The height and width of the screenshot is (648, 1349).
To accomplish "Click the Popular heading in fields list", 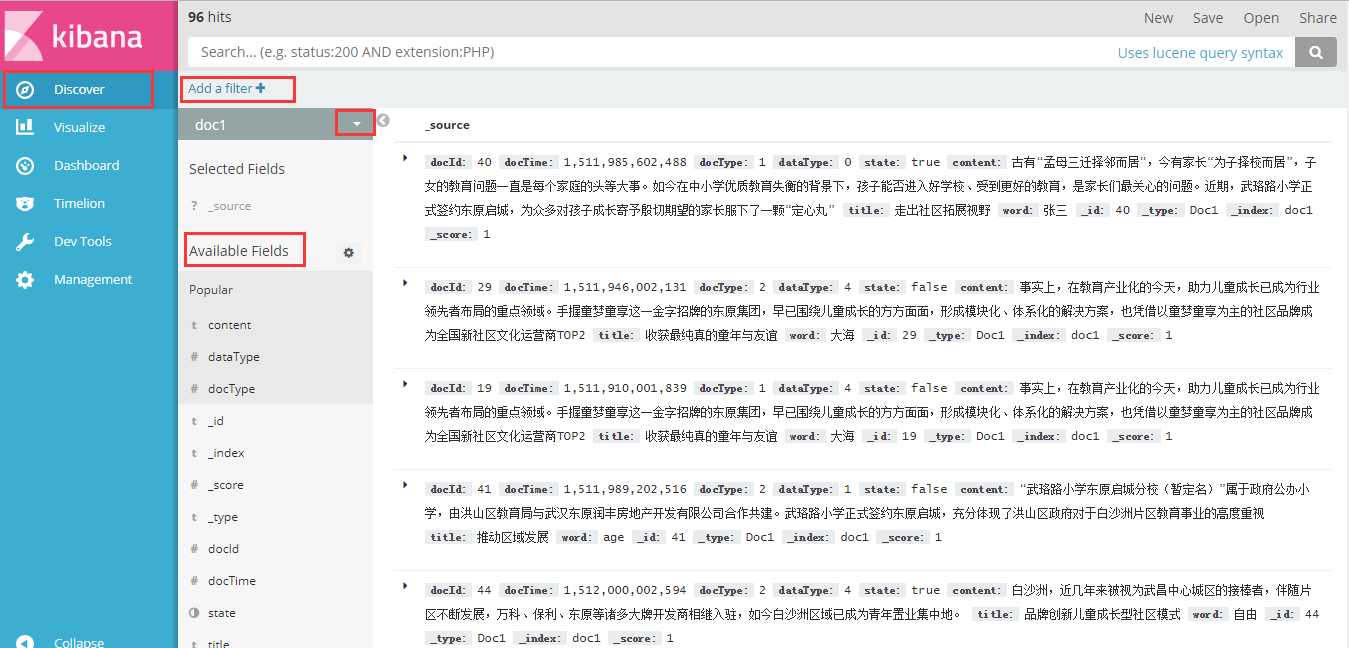I will pyautogui.click(x=211, y=290).
